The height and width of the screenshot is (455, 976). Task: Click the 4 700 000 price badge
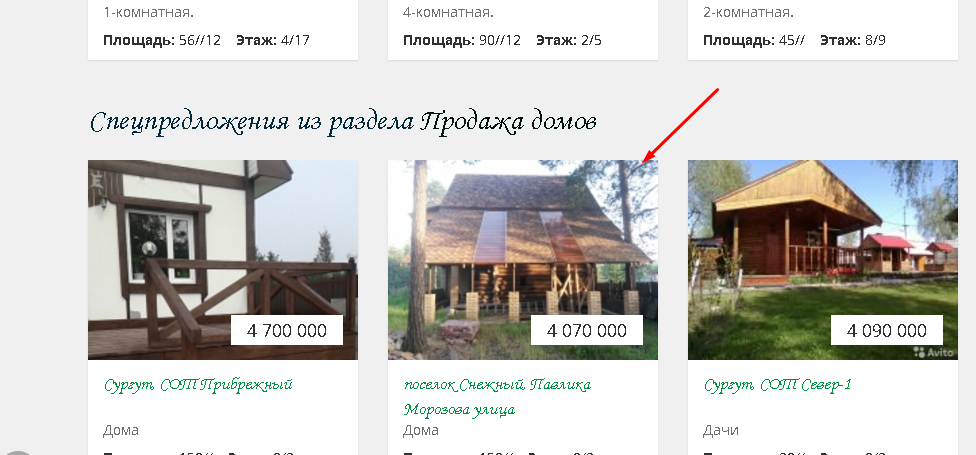click(x=287, y=330)
